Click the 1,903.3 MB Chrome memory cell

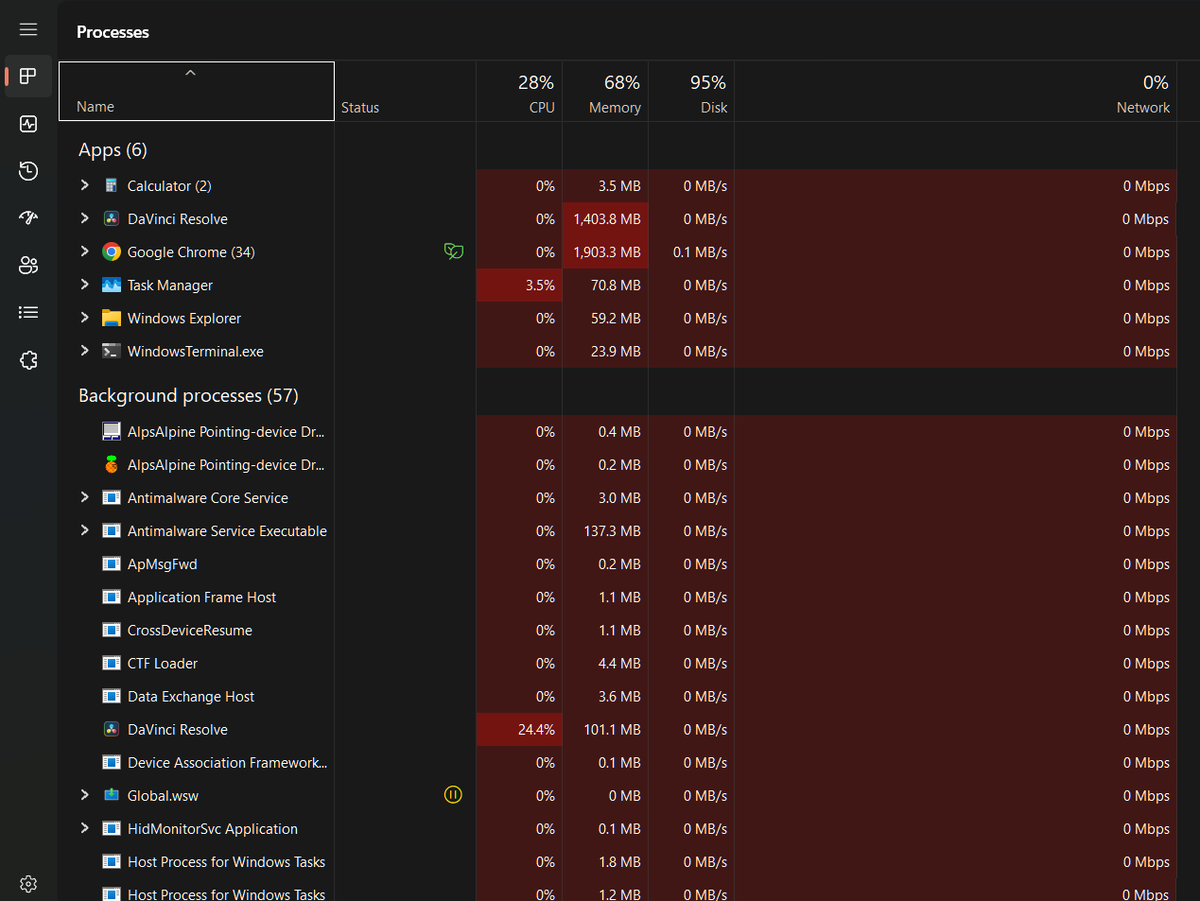coord(605,252)
